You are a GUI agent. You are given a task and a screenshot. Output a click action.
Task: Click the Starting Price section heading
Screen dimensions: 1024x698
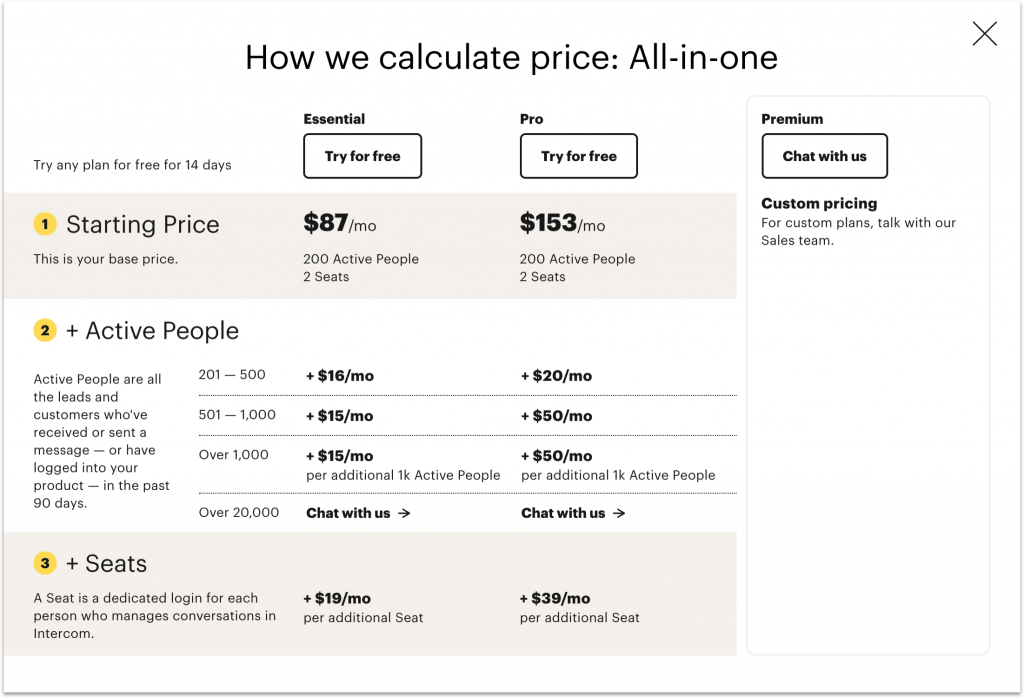143,224
